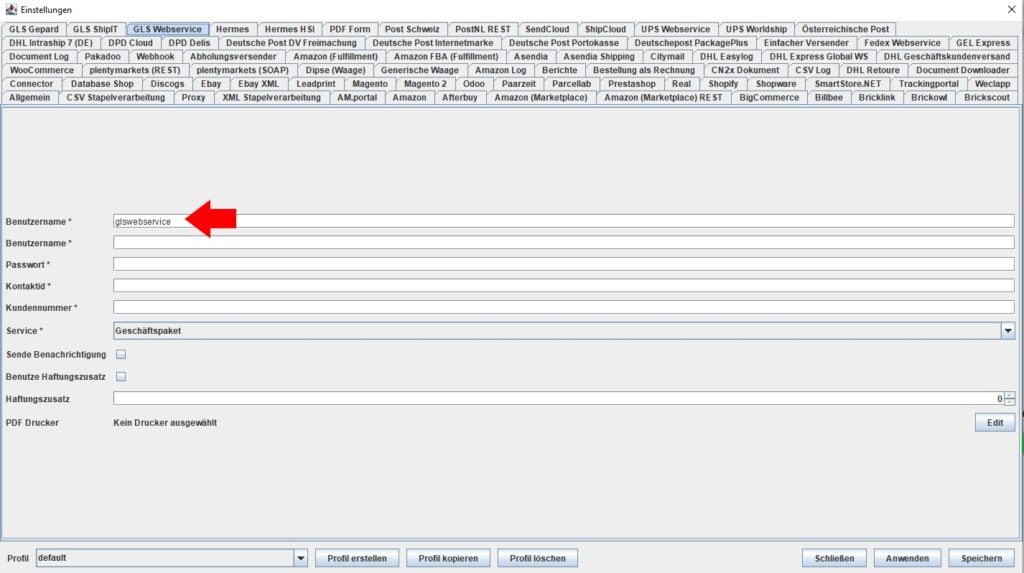The height and width of the screenshot is (573, 1024).
Task: Open the Shopify tab
Action: (723, 84)
